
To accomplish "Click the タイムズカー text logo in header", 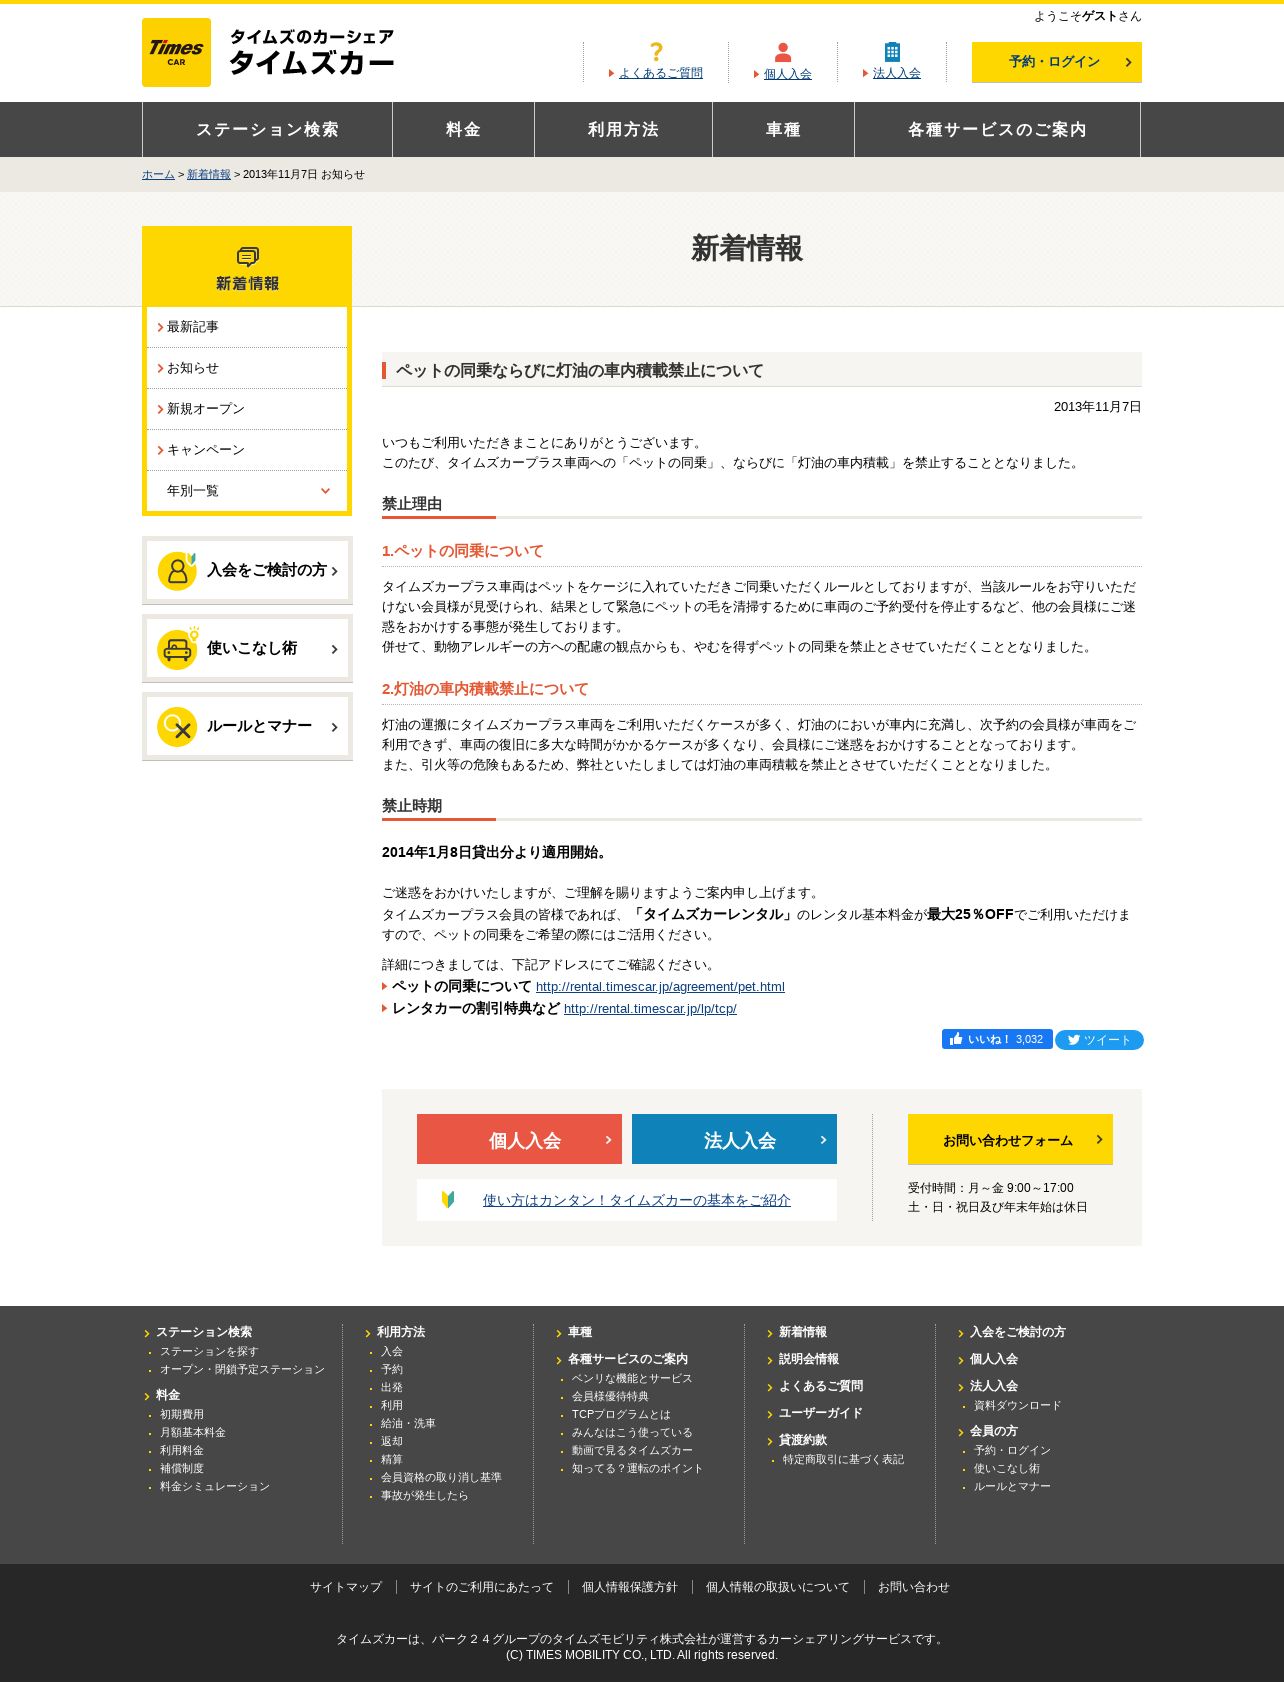I will 312,52.
